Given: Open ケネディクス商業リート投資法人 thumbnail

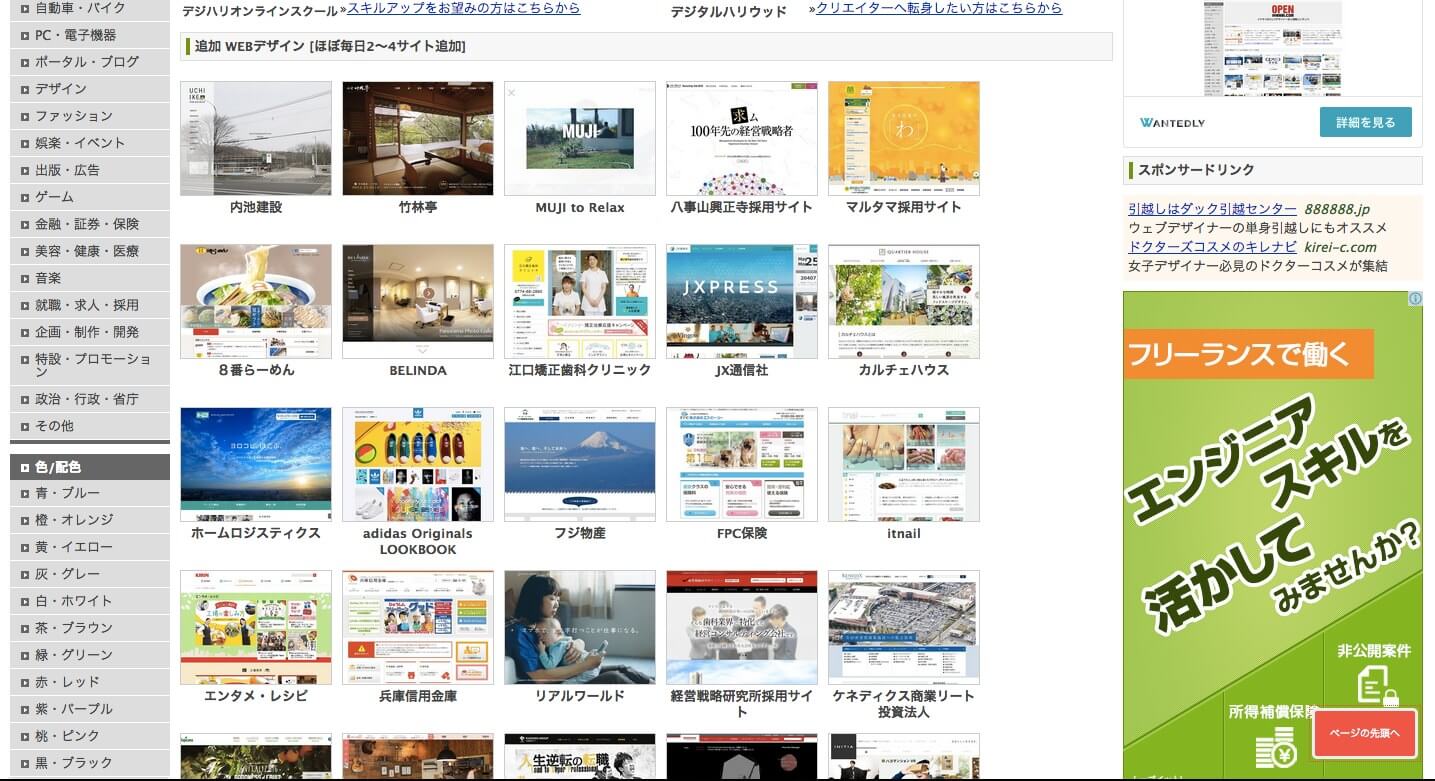Looking at the screenshot, I should [904, 628].
